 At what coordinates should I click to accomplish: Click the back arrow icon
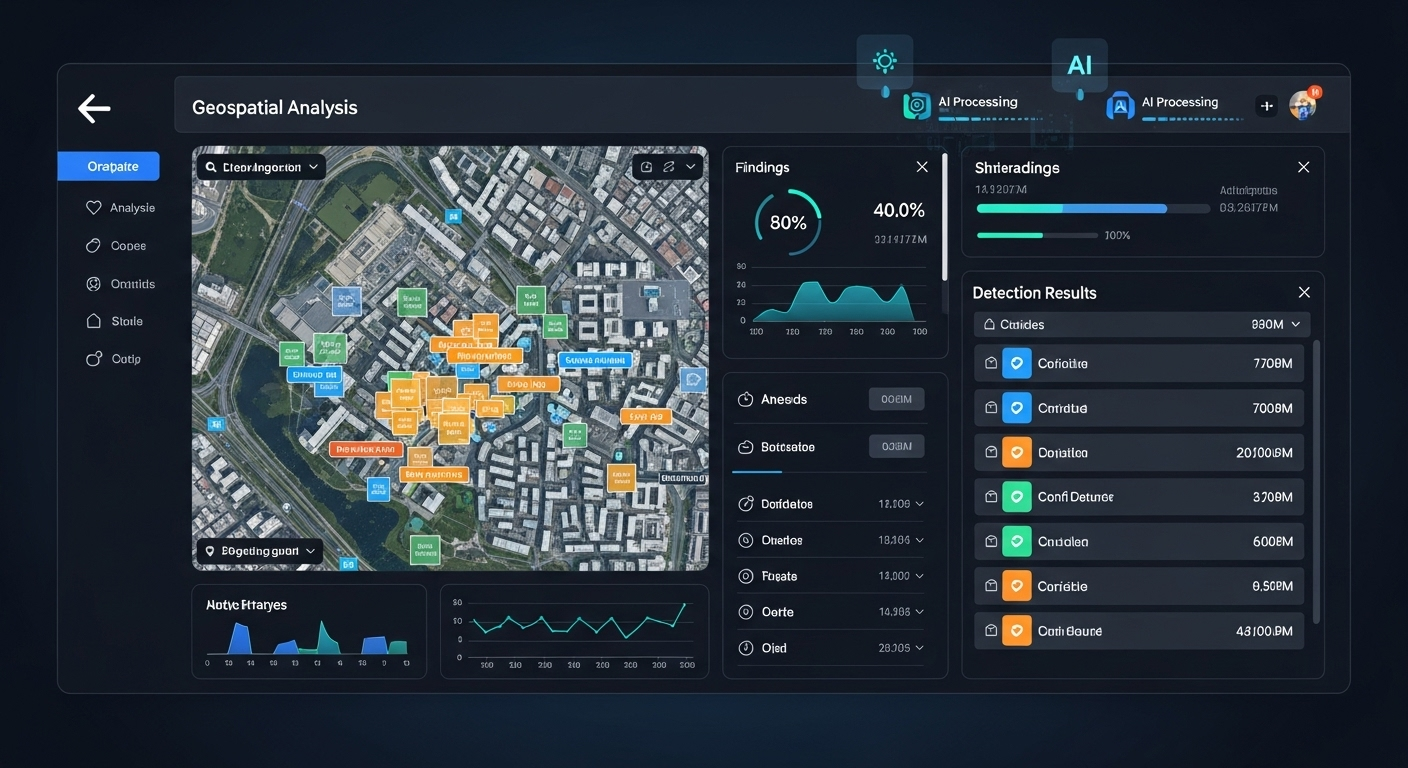point(94,109)
